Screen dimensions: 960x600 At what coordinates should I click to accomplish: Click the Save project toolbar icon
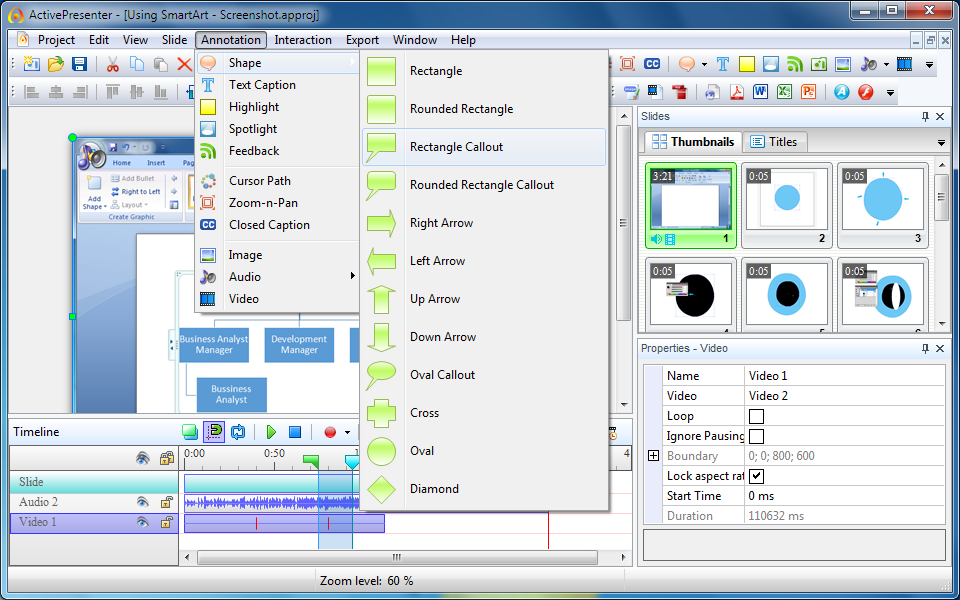(79, 64)
